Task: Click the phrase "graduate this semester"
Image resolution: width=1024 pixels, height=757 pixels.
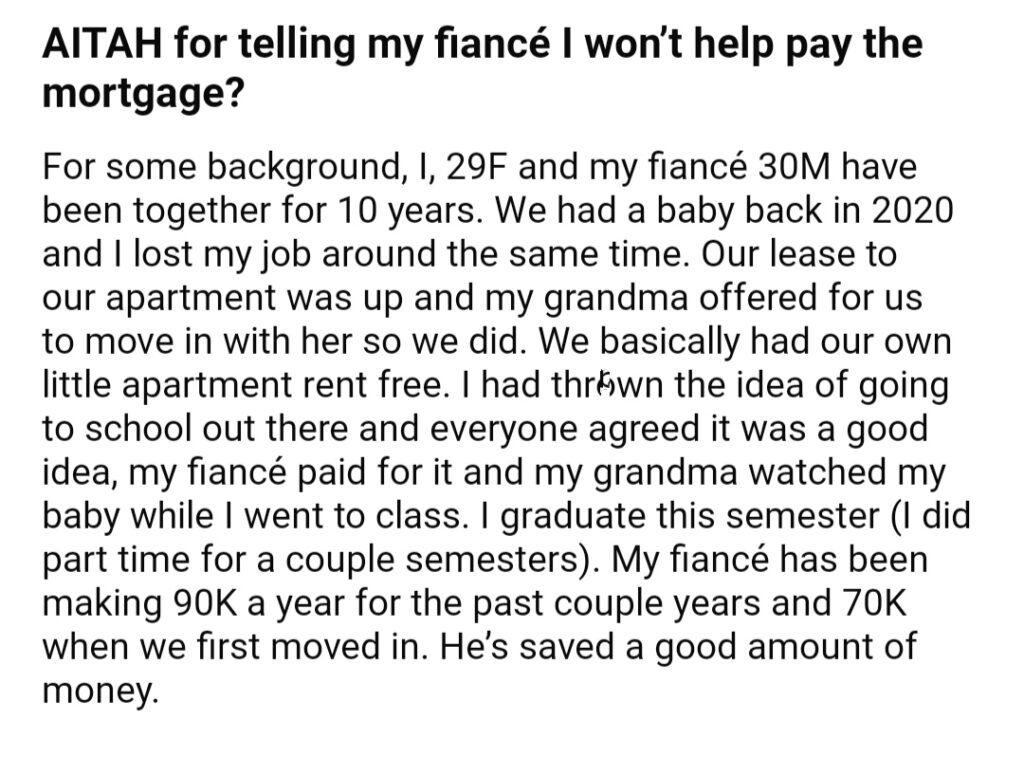Action: click(x=690, y=516)
